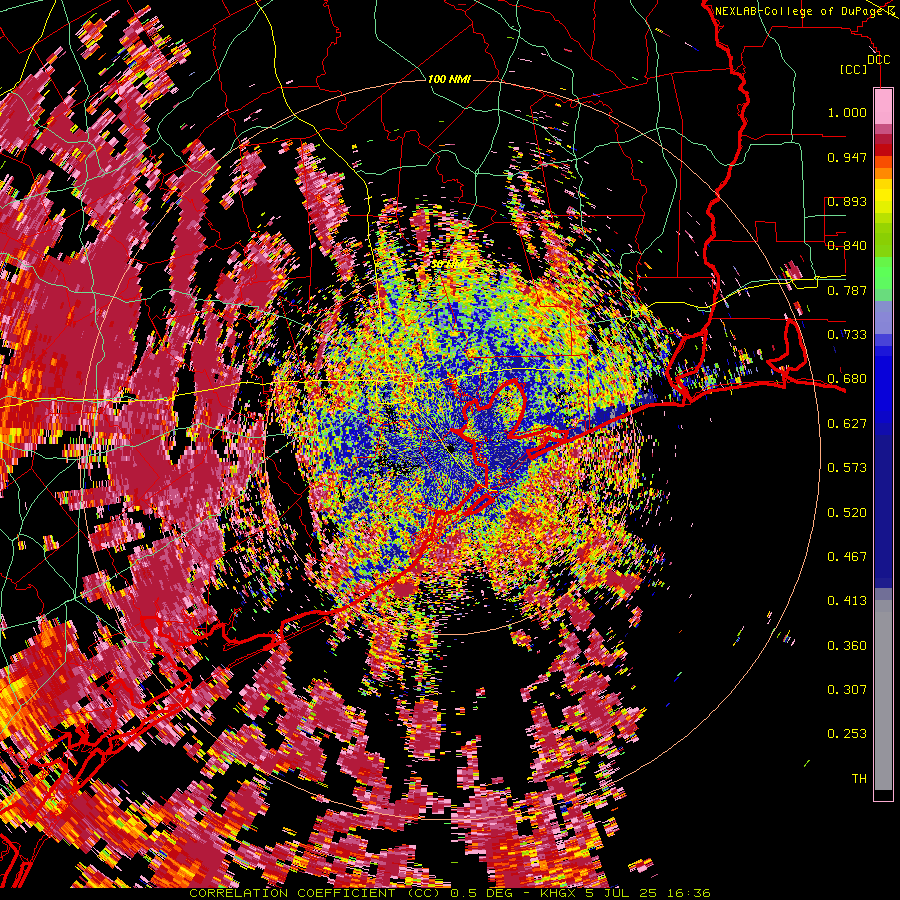Click the 0.253 scale value
The width and height of the screenshot is (900, 900).
click(847, 734)
